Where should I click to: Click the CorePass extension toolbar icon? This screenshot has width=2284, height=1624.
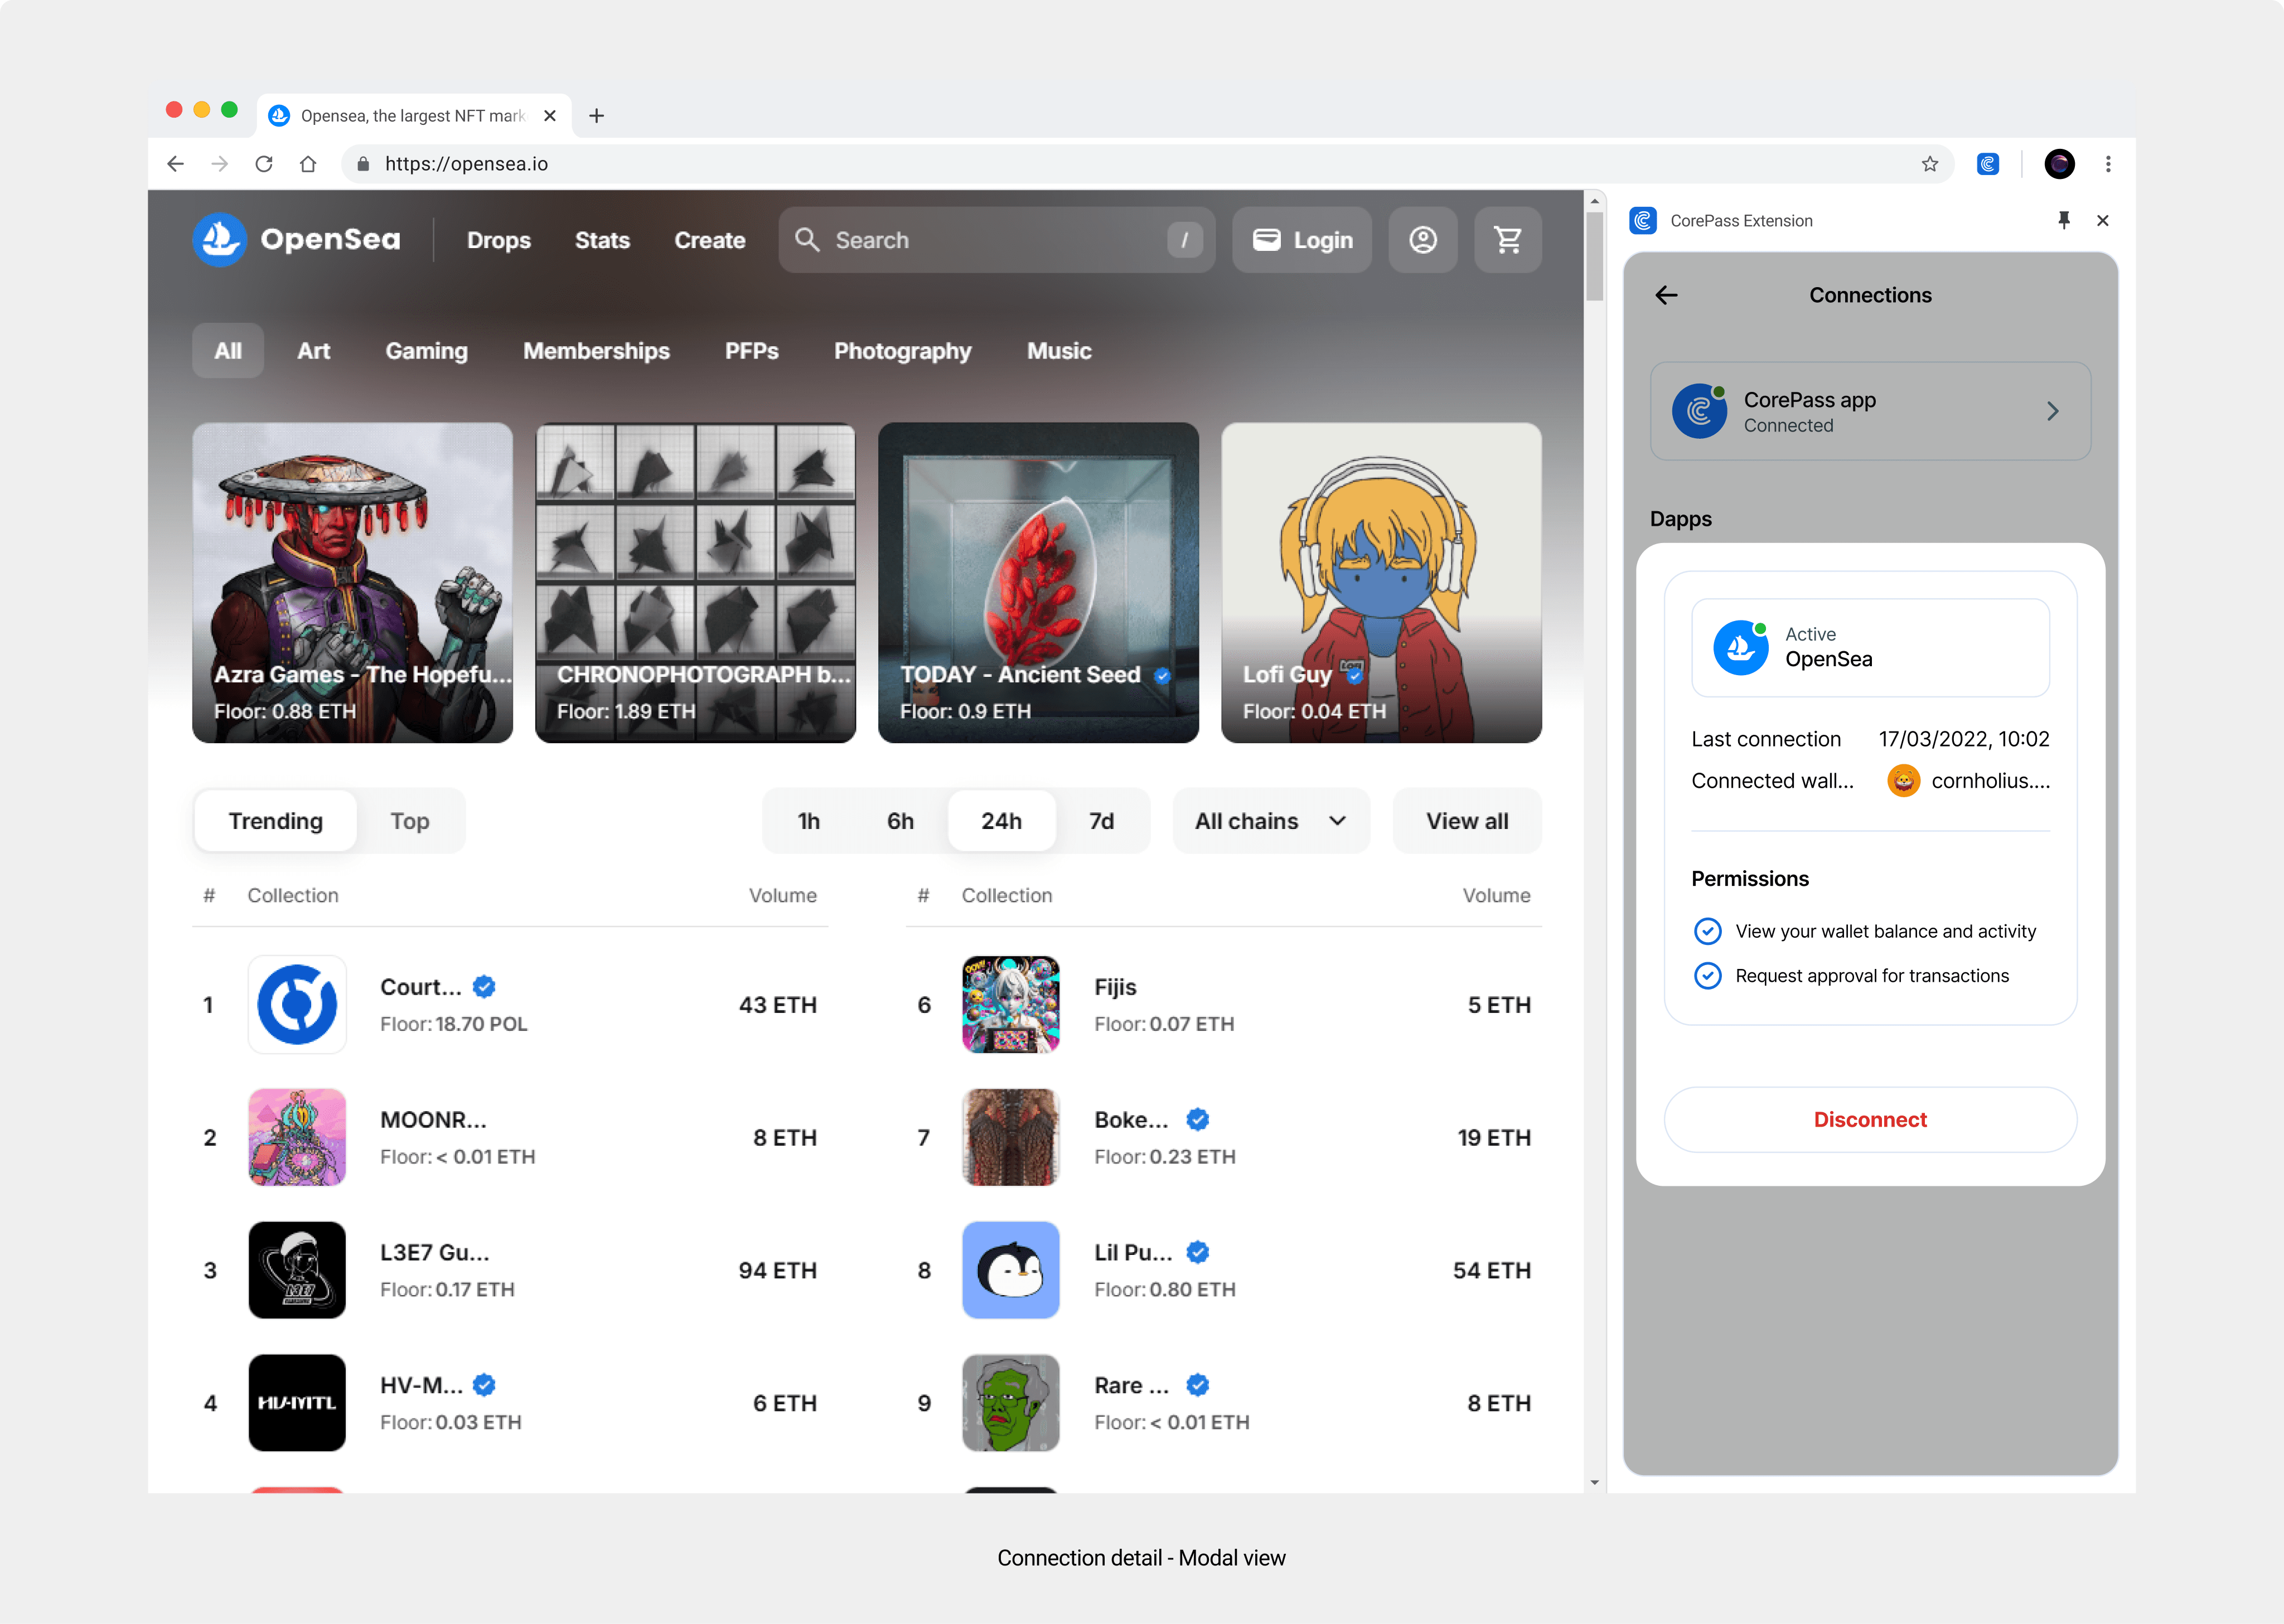pos(1987,164)
